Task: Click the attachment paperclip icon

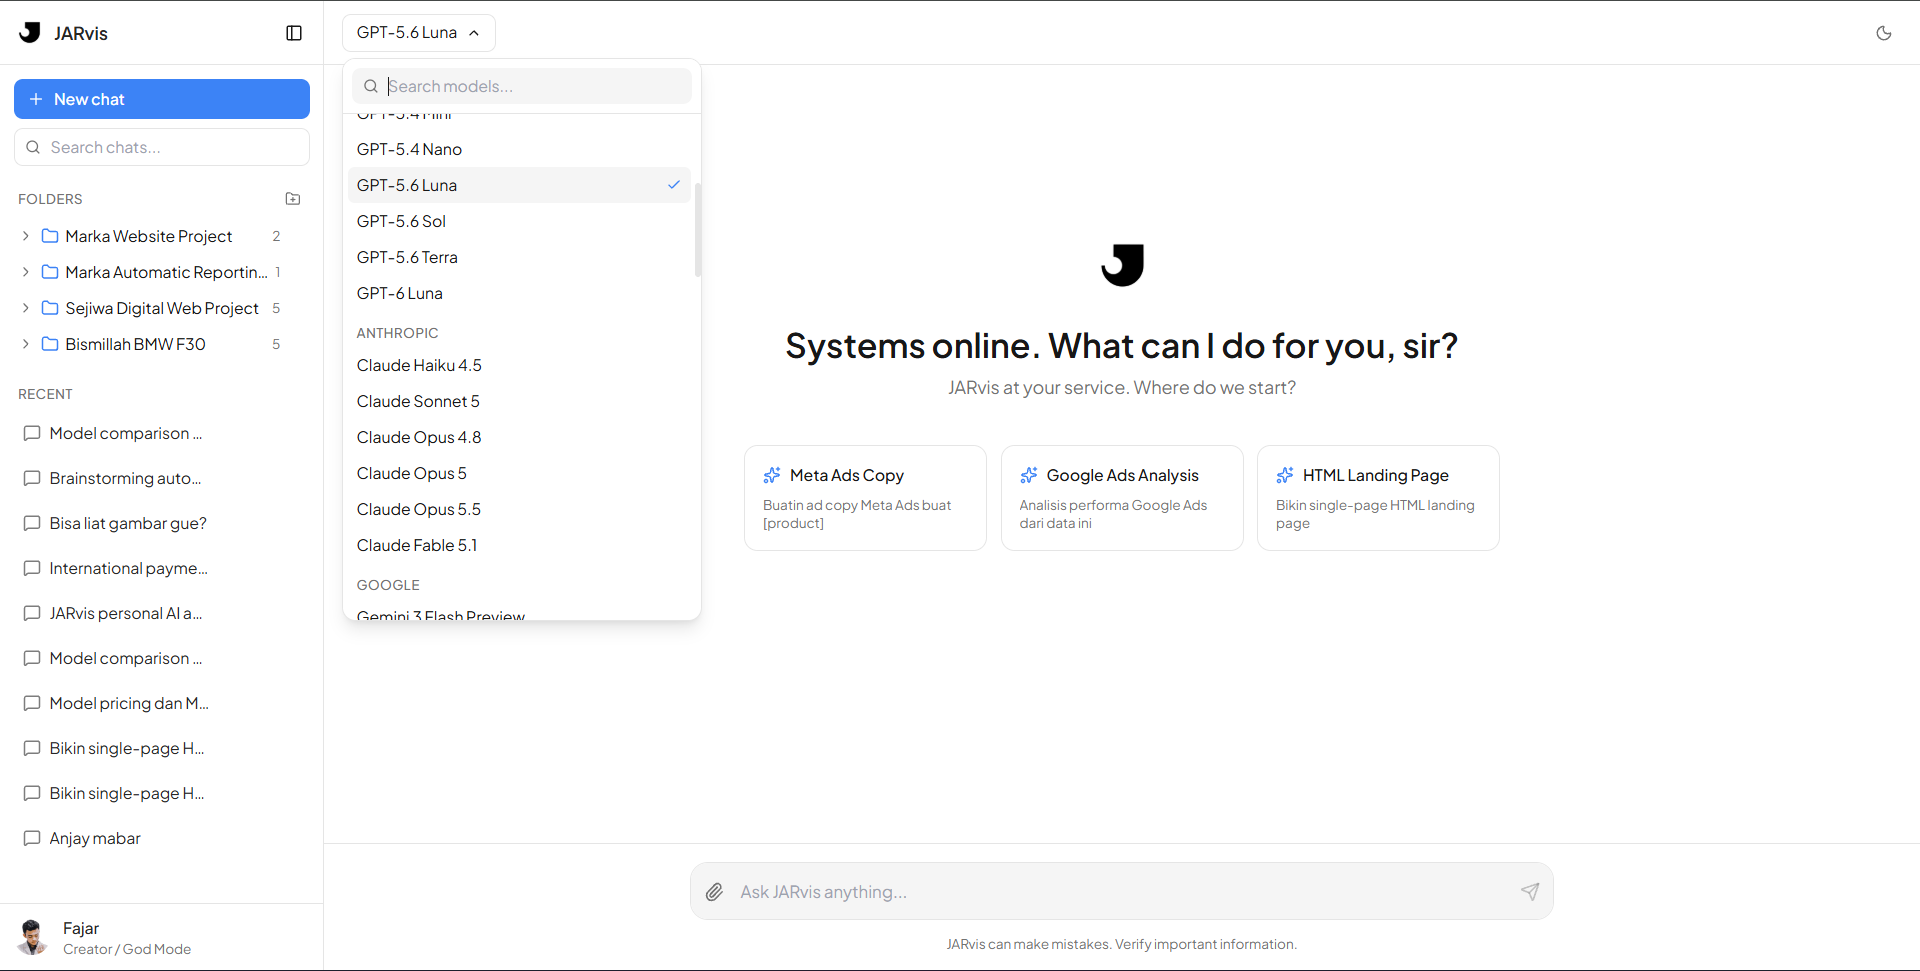Action: pyautogui.click(x=714, y=892)
